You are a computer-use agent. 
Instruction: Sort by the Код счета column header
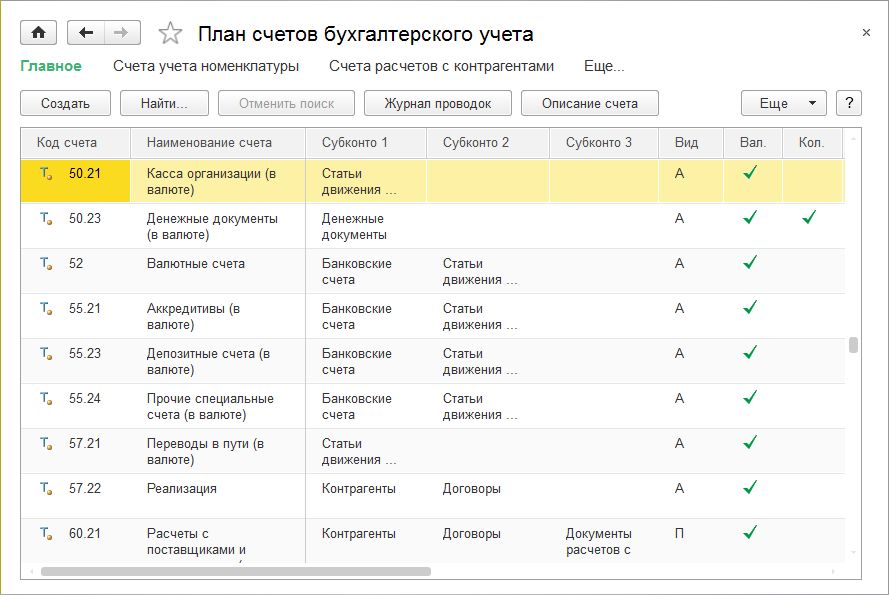point(67,142)
